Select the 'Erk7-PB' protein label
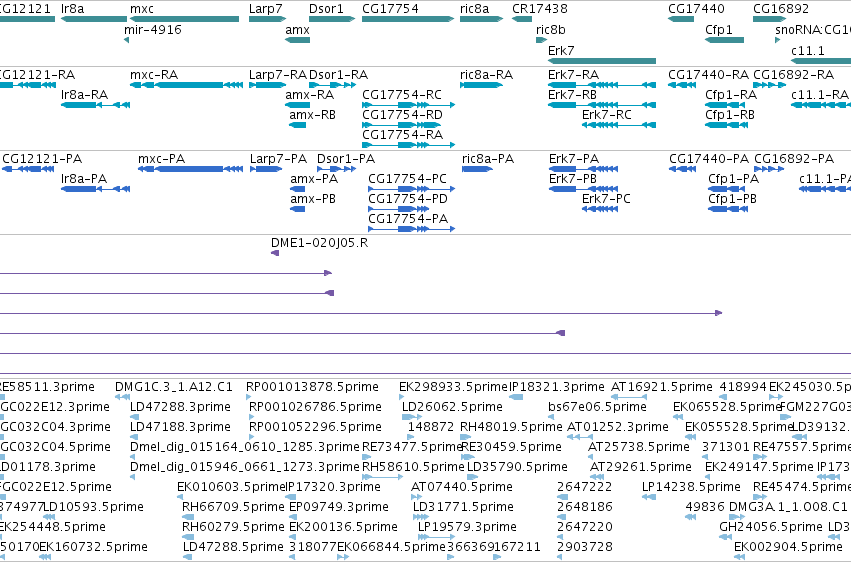Viewport: 851px width, 562px height. point(573,178)
